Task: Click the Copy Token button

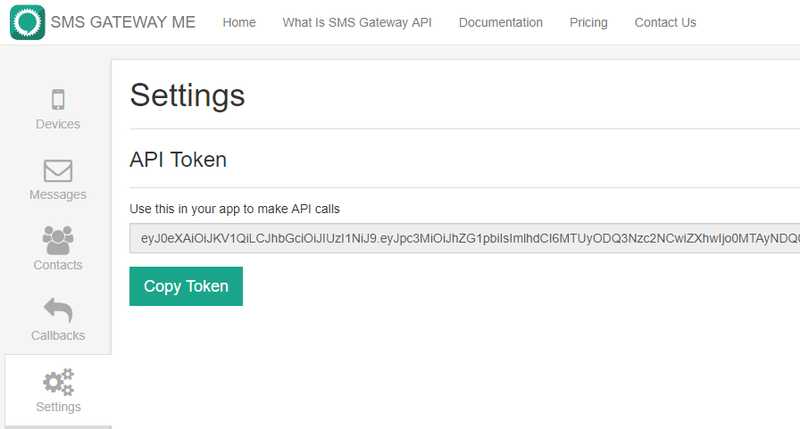Action: (x=186, y=286)
